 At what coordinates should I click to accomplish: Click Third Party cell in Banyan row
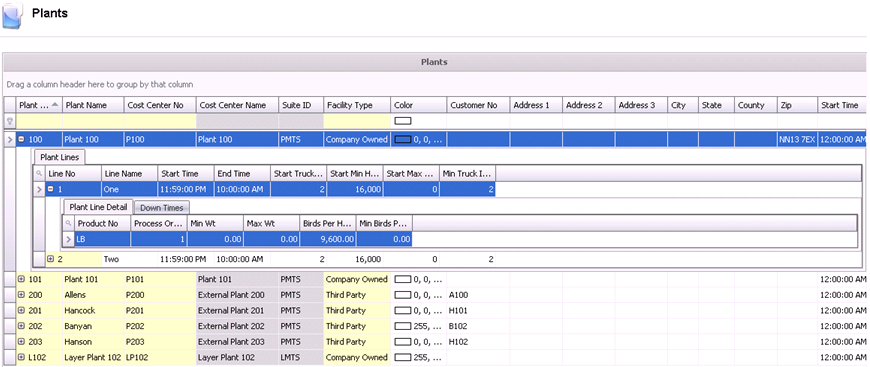coord(357,326)
